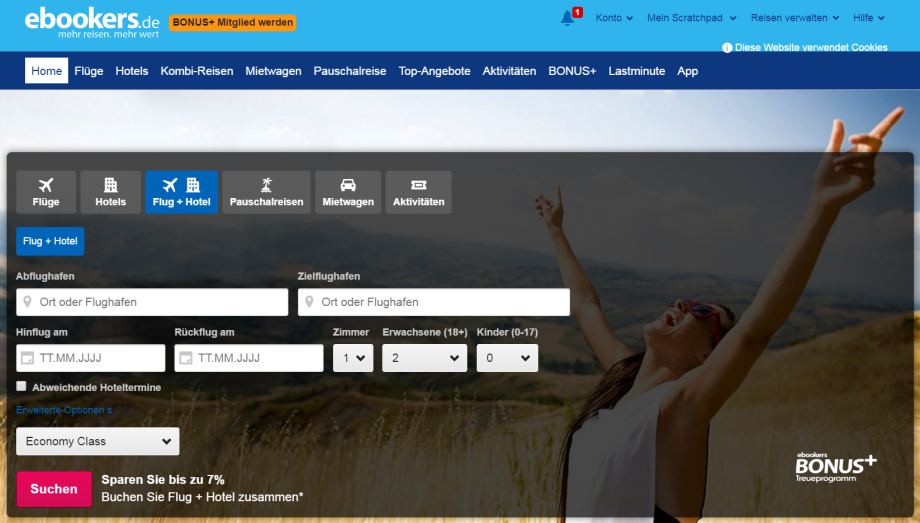
Task: Open the Kinder (0-17) dropdown
Action: (x=507, y=357)
